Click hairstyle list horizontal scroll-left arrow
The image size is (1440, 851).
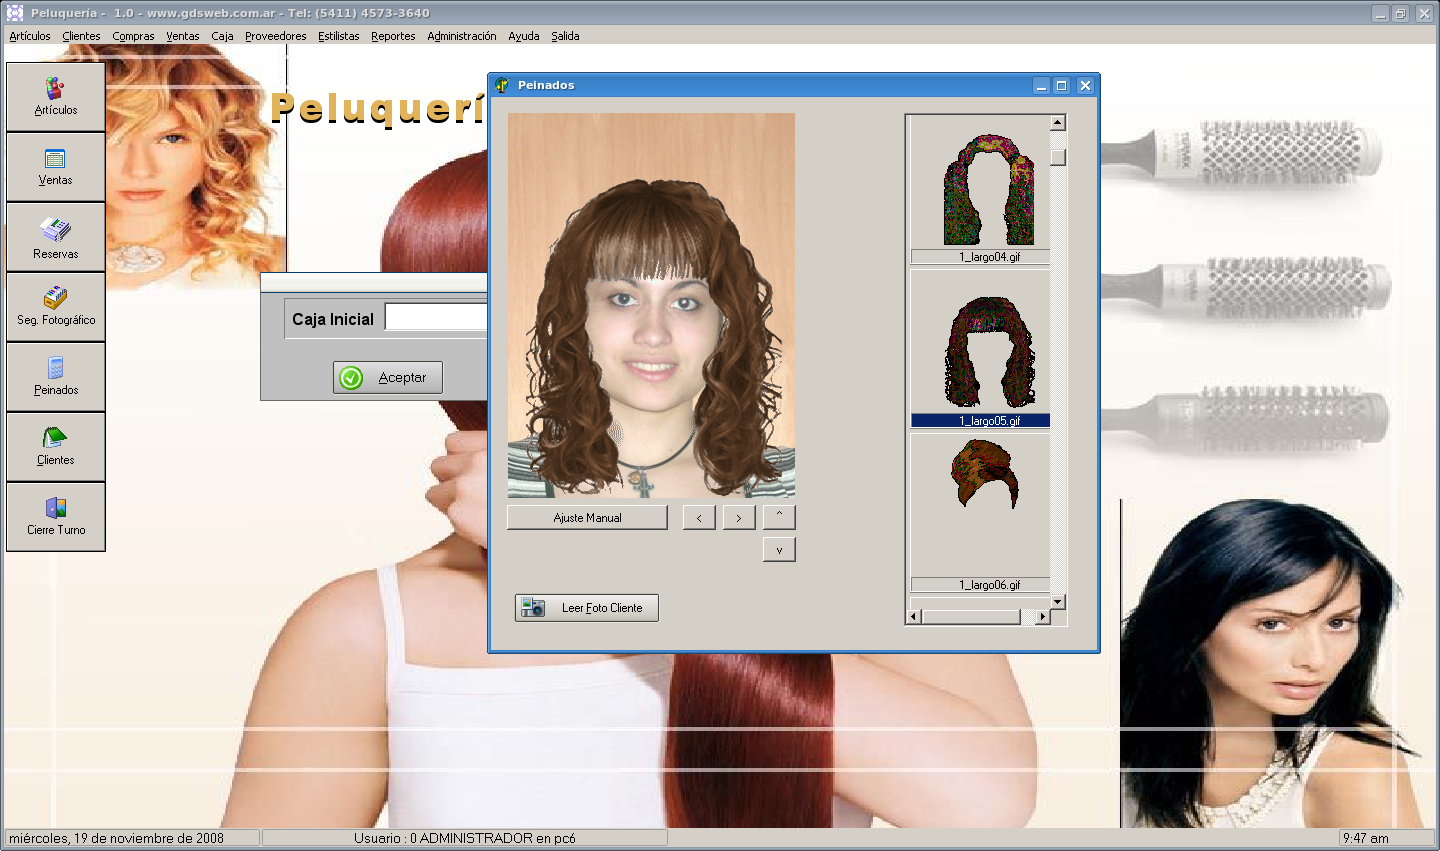click(x=913, y=617)
